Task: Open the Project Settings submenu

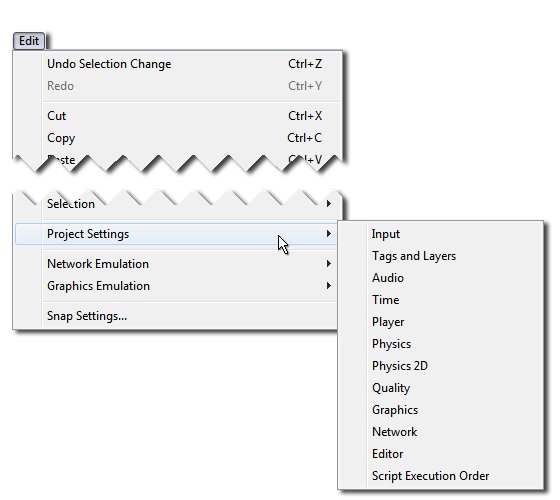Action: (x=176, y=234)
